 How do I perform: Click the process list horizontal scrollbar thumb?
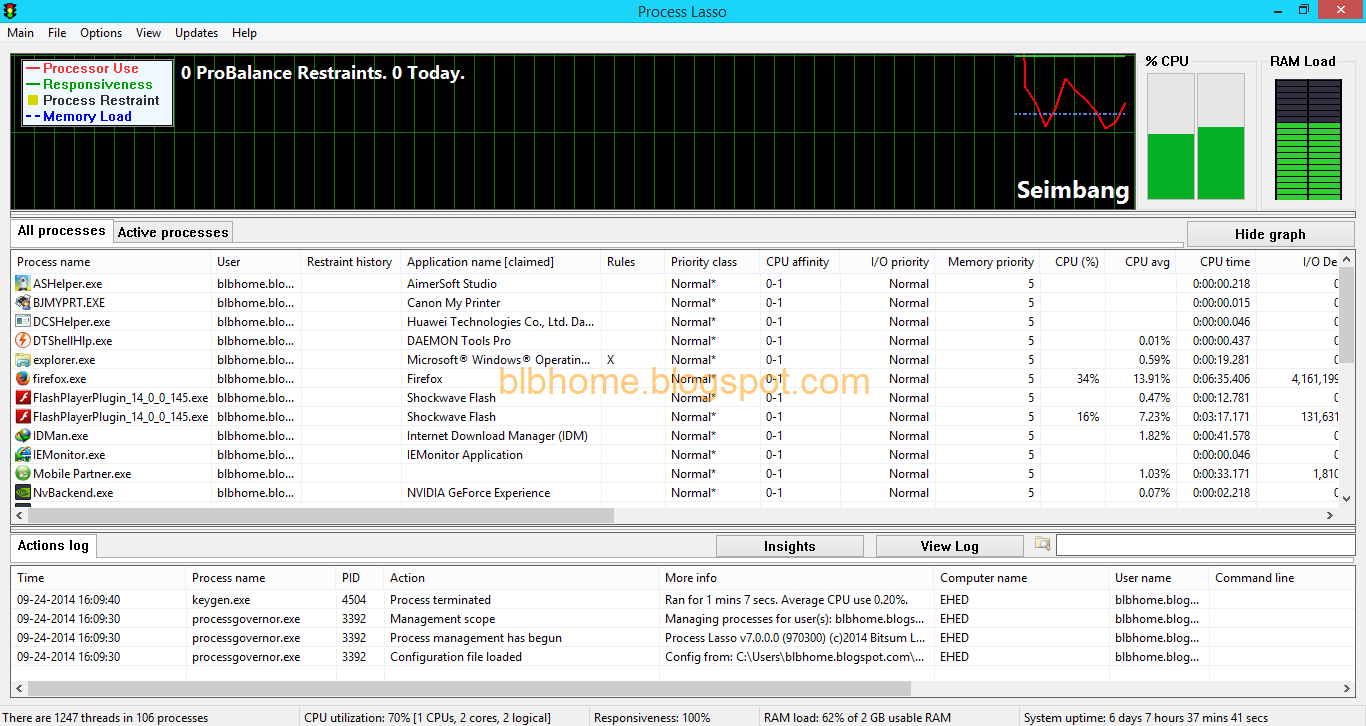tap(320, 516)
